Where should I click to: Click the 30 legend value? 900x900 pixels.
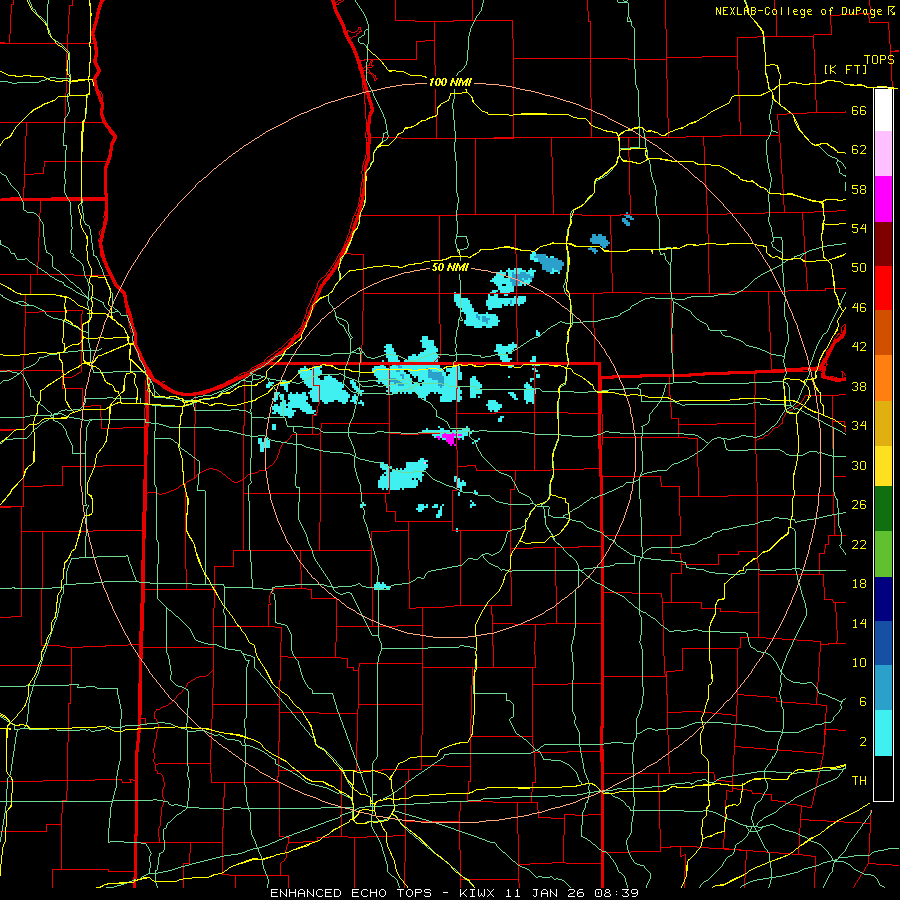click(859, 465)
